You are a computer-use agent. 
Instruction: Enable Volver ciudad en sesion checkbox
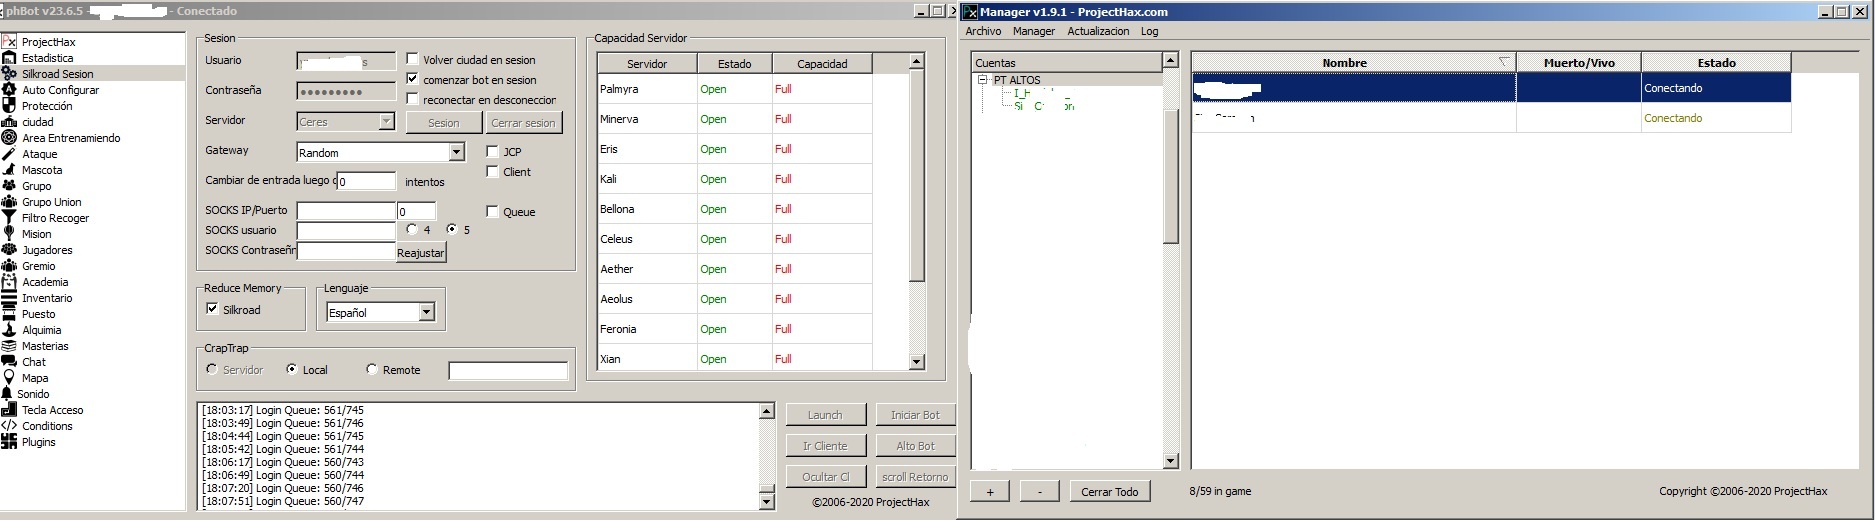click(413, 59)
